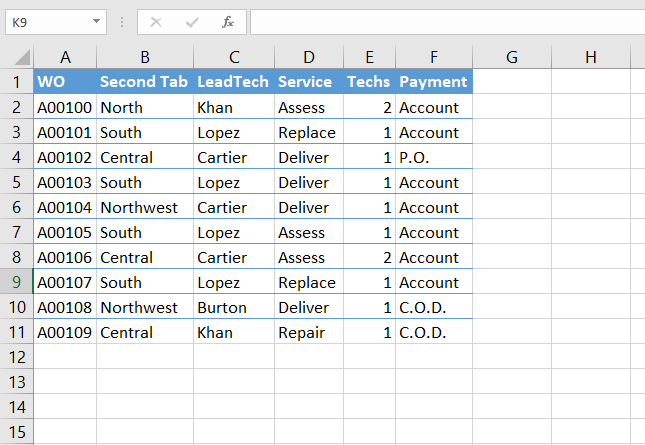Select cell containing A00101
The height and width of the screenshot is (445, 645).
tap(65, 132)
